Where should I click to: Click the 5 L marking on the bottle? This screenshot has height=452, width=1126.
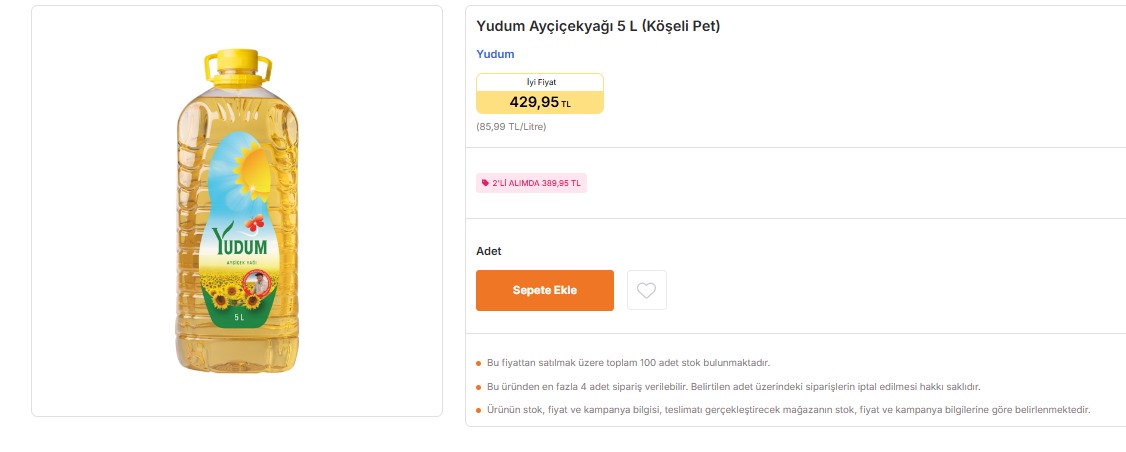(x=239, y=317)
